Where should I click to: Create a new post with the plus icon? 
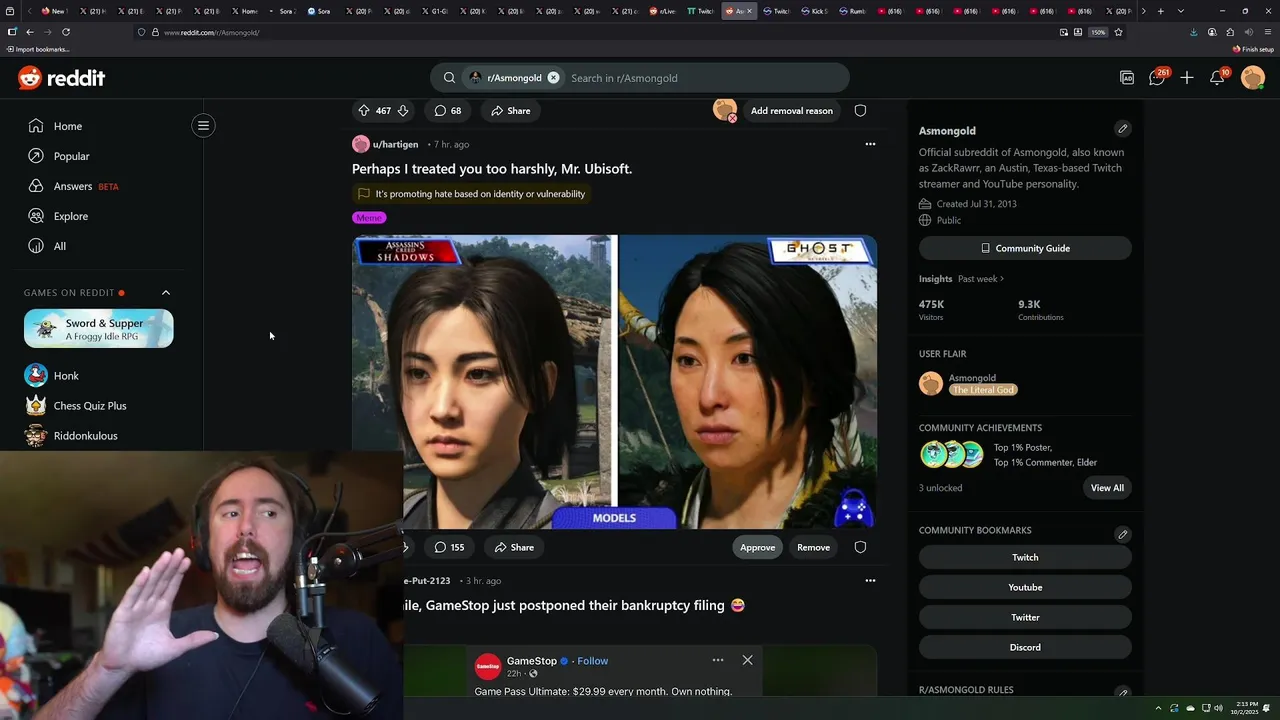(1187, 78)
